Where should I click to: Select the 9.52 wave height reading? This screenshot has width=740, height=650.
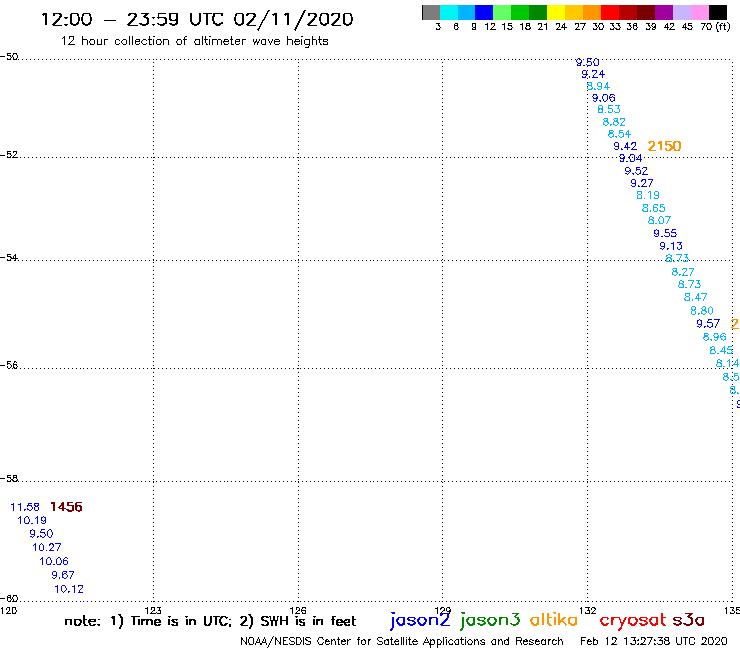tap(636, 171)
